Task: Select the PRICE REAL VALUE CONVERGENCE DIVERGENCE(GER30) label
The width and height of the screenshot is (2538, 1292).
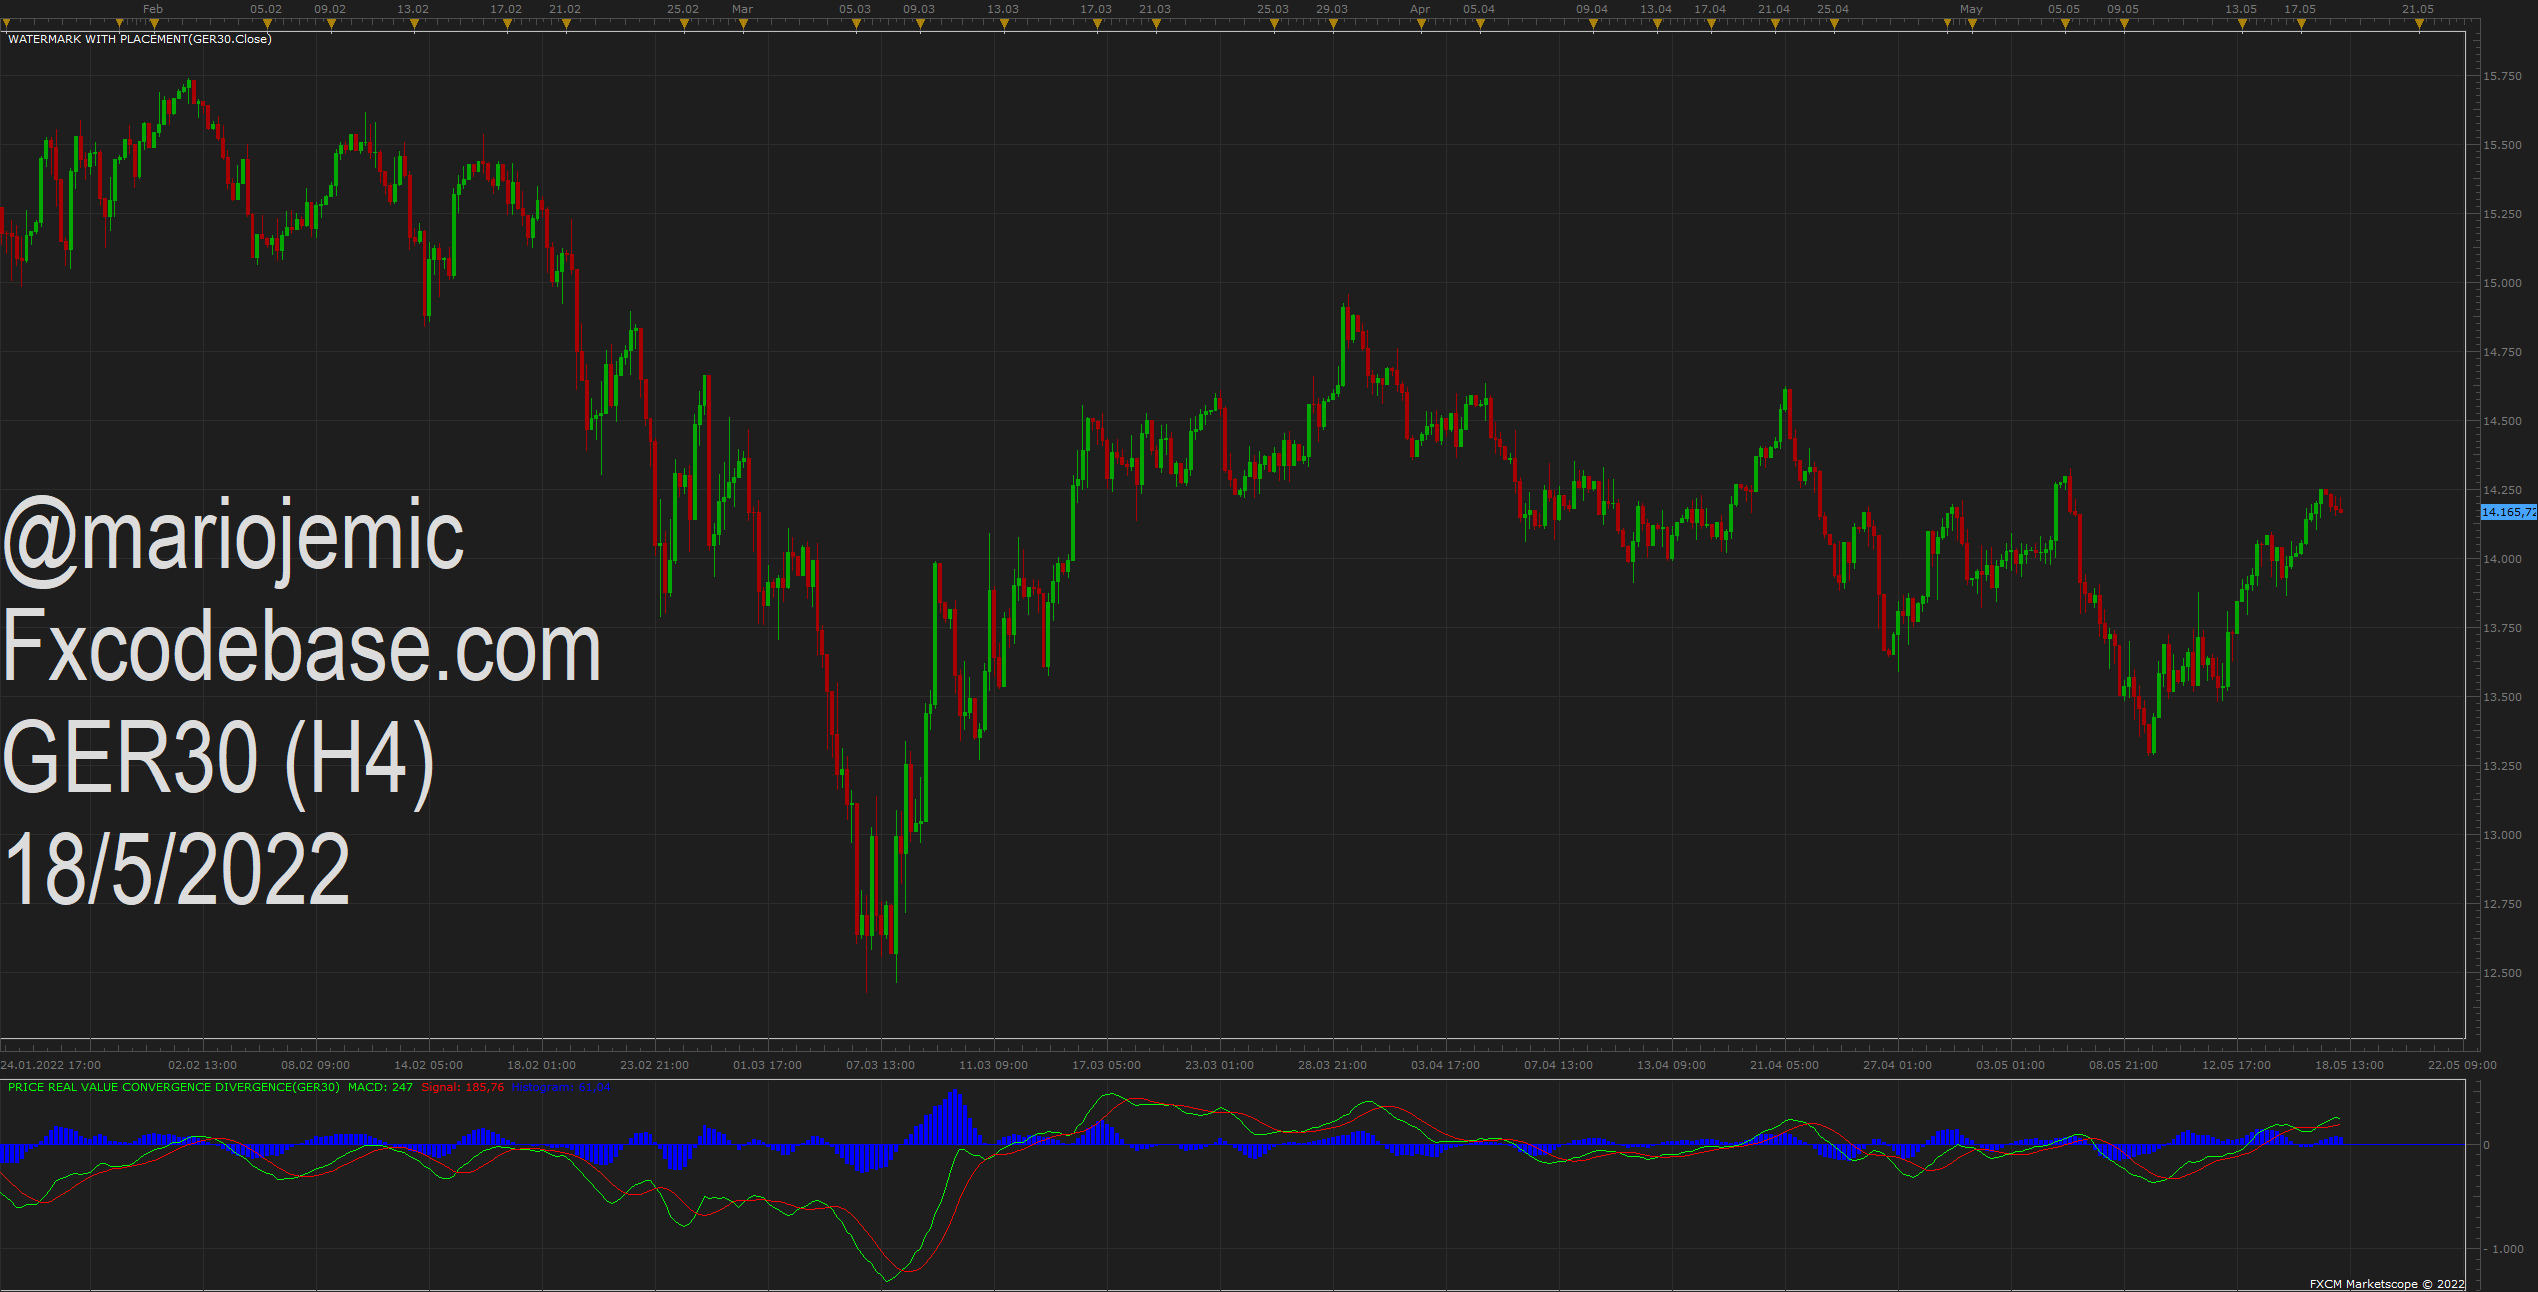Action: (174, 1087)
